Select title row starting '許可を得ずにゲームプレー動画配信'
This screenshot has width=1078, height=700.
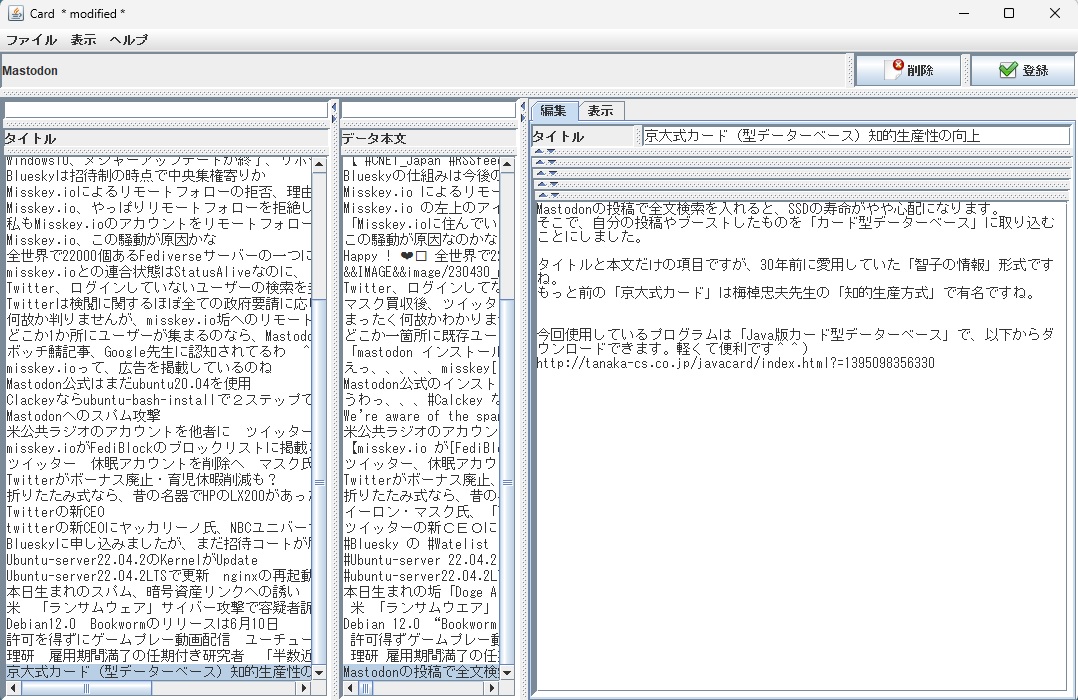pos(158,639)
